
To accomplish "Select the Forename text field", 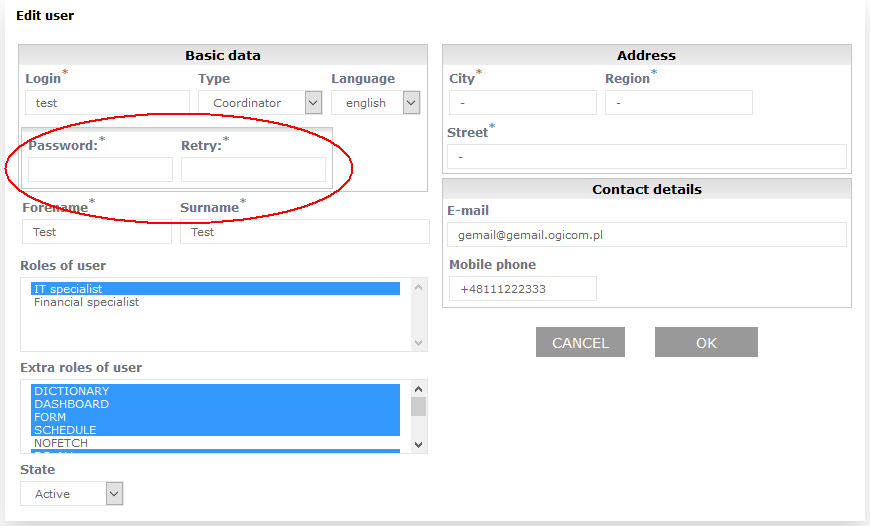I will [96, 232].
